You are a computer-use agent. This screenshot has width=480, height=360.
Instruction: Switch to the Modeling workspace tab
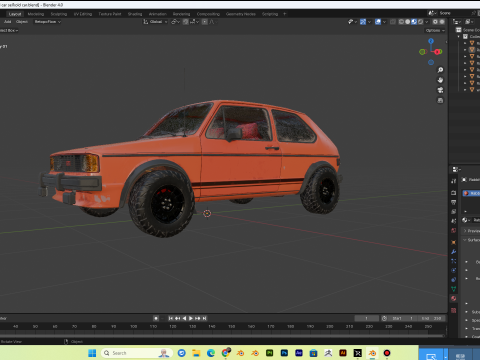(x=36, y=14)
